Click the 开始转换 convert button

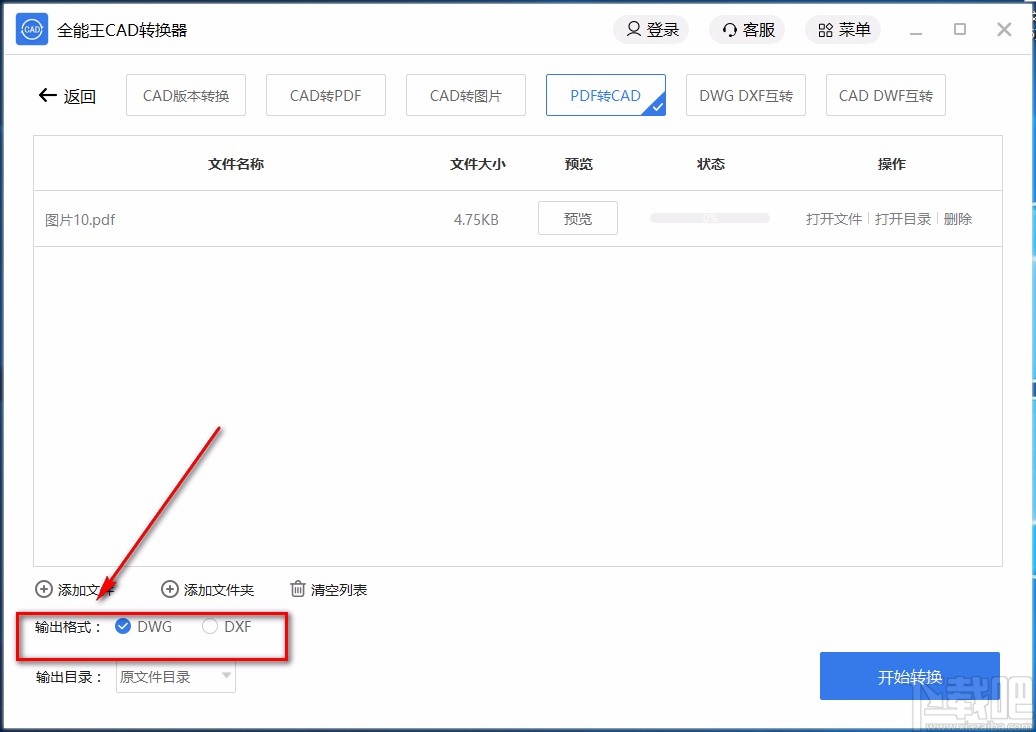(908, 676)
